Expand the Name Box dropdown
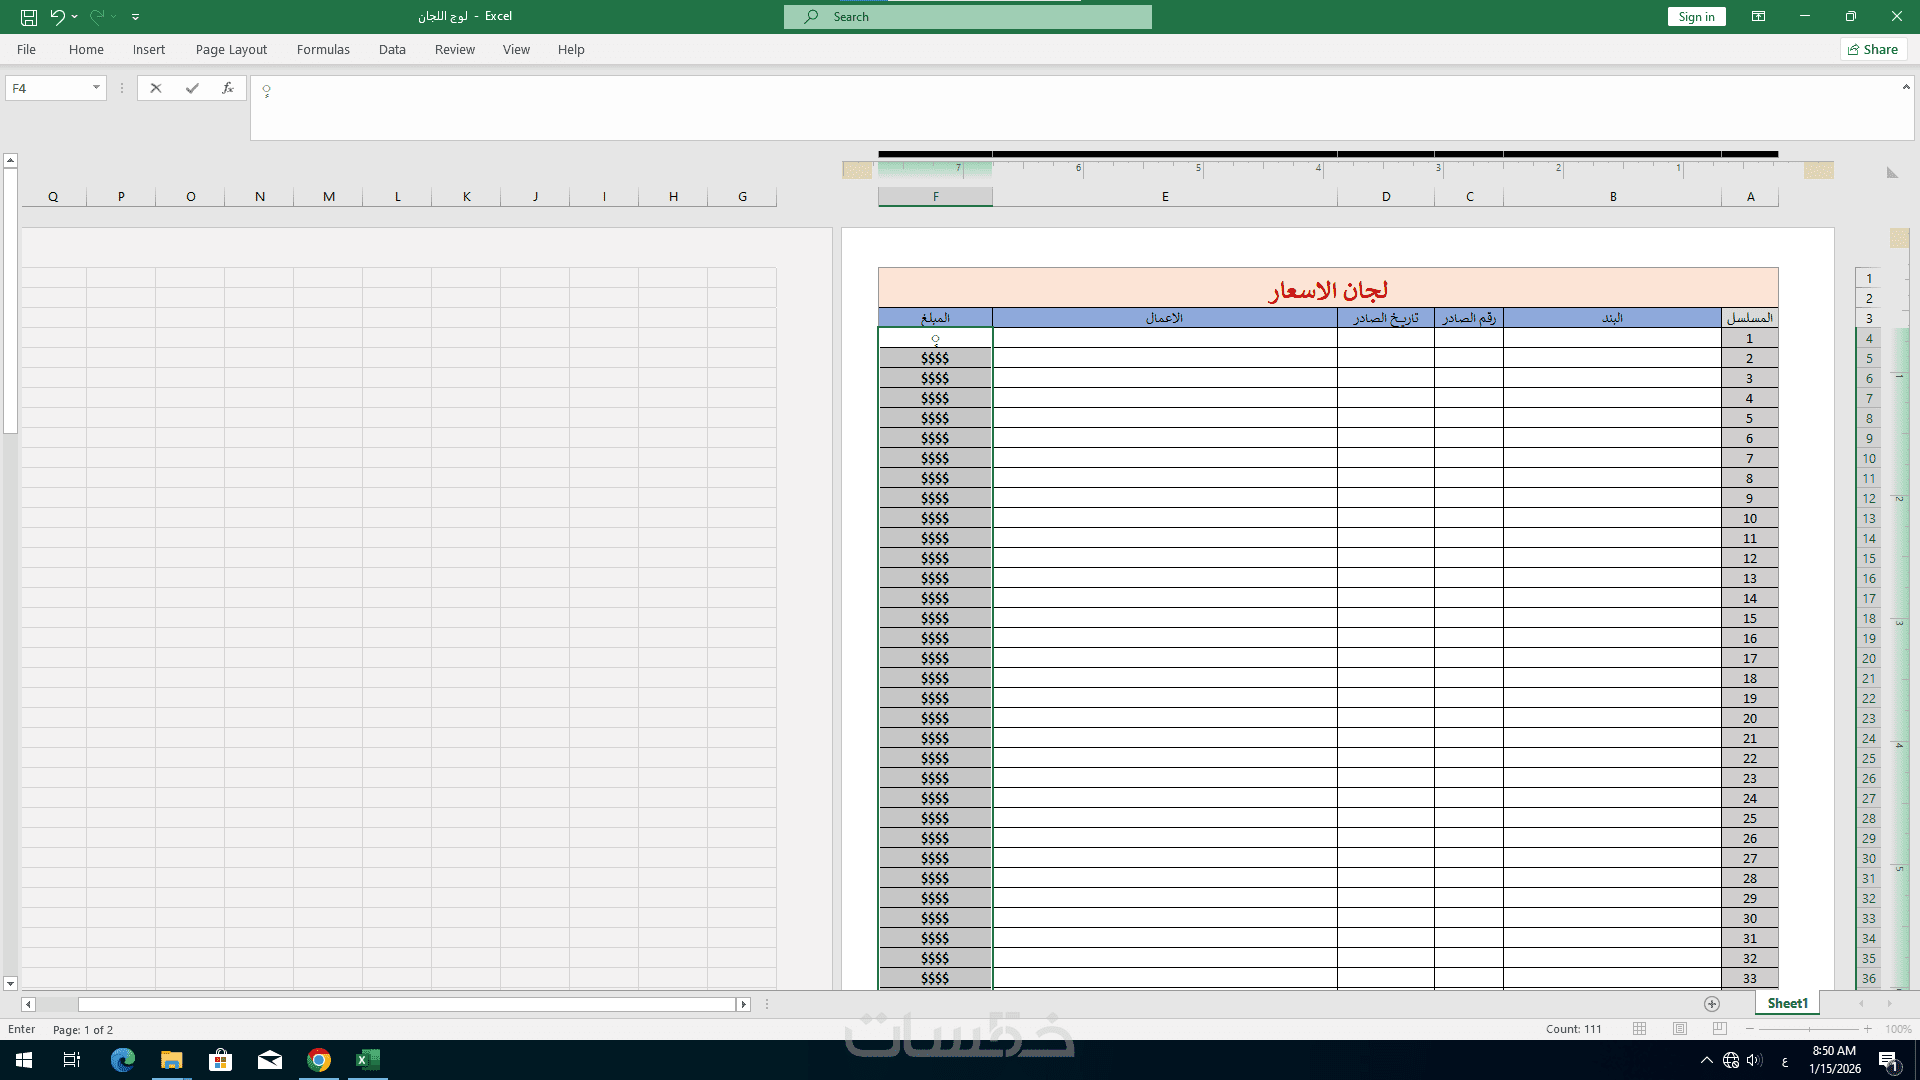 (x=96, y=88)
